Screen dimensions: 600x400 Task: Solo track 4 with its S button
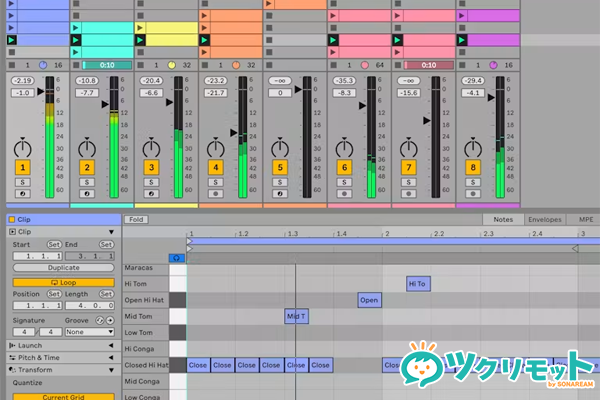pos(215,182)
